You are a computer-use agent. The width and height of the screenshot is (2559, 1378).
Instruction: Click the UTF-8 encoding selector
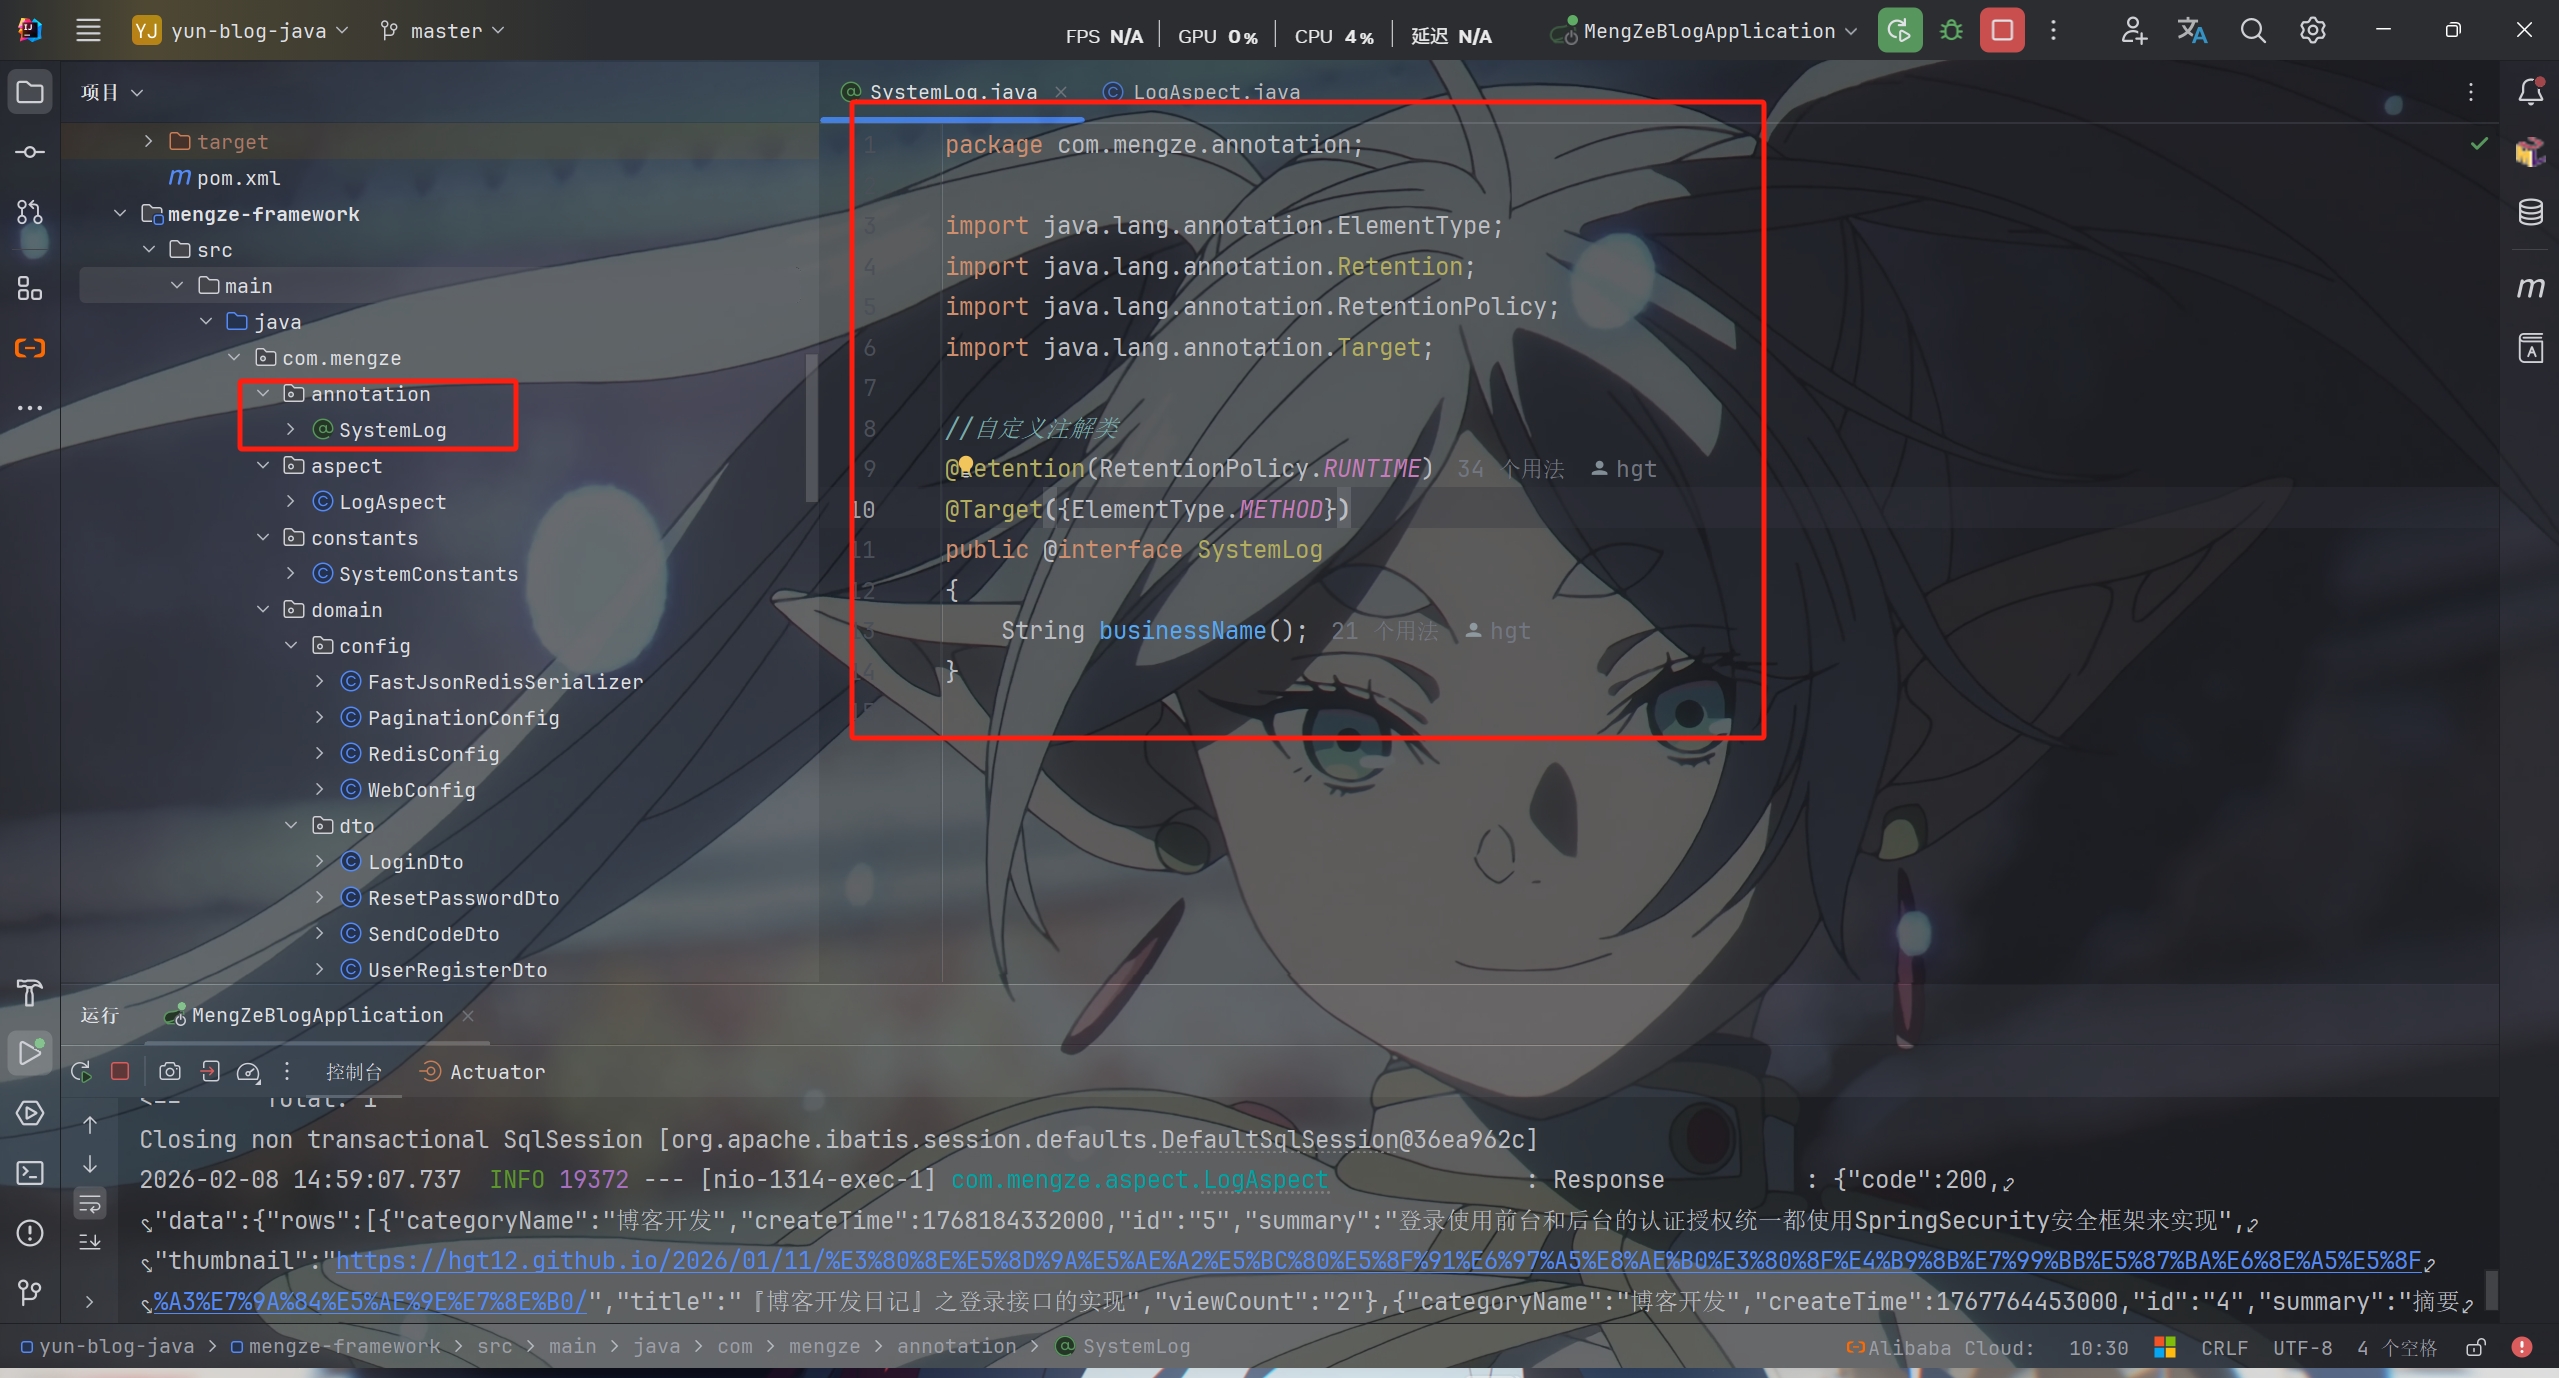click(2301, 1348)
